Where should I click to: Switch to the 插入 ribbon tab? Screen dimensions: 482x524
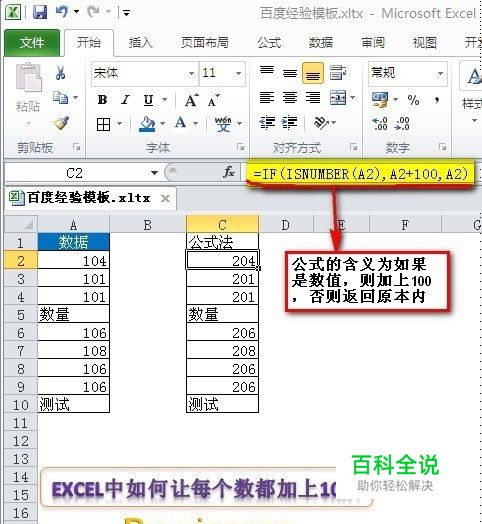tap(140, 42)
